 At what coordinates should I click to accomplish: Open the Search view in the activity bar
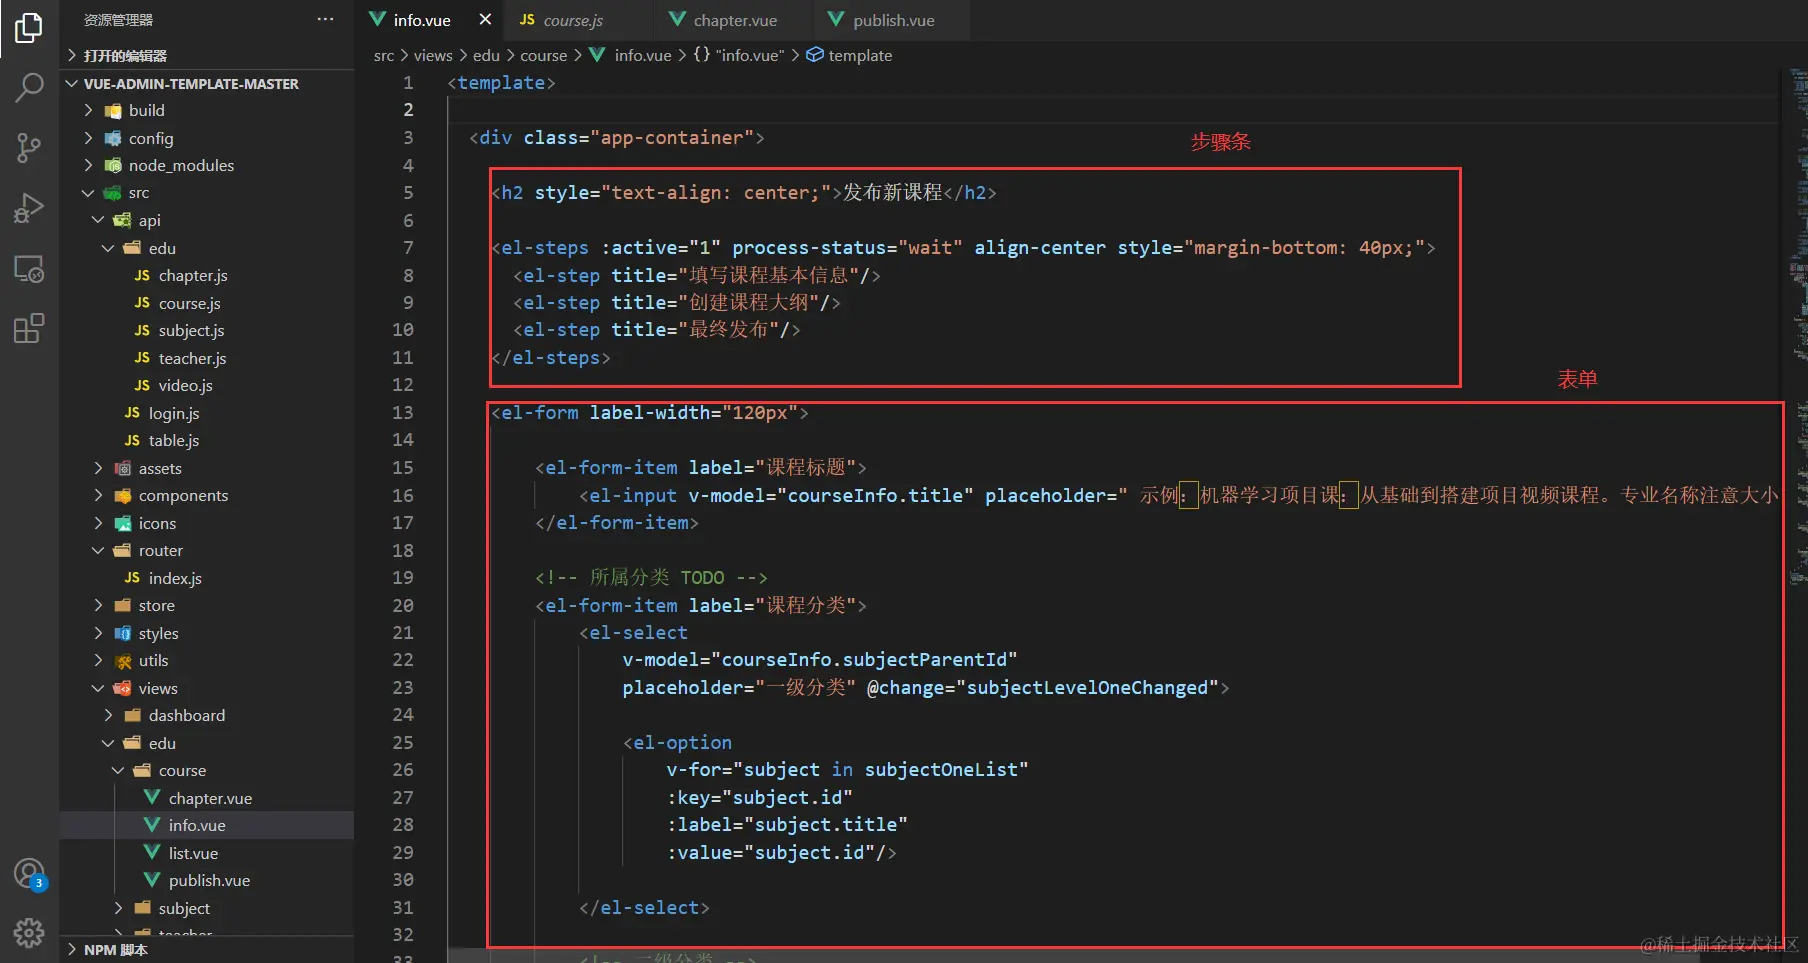click(x=29, y=88)
